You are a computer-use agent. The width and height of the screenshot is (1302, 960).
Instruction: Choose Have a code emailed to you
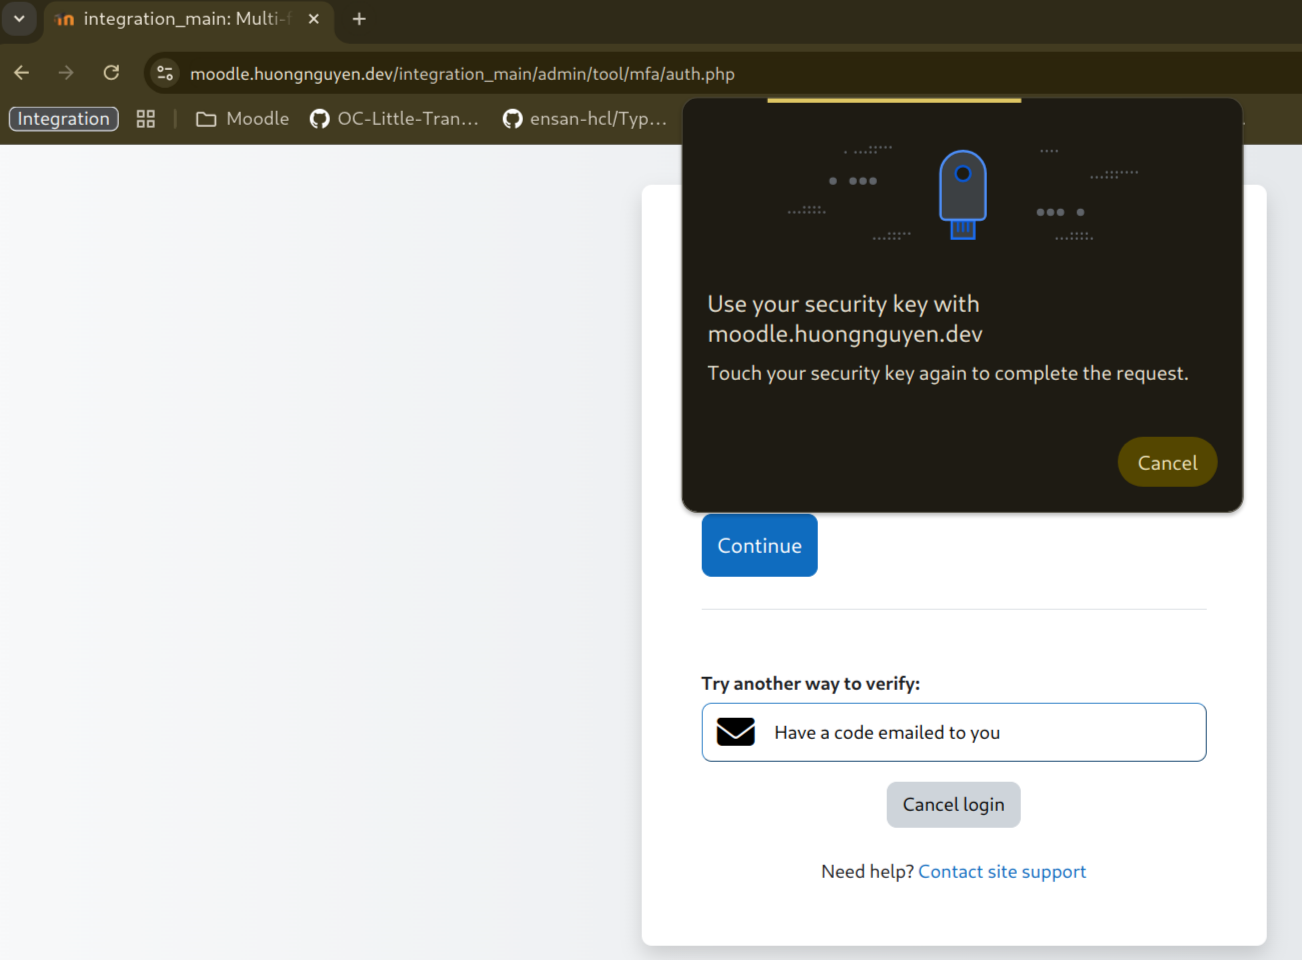point(954,732)
